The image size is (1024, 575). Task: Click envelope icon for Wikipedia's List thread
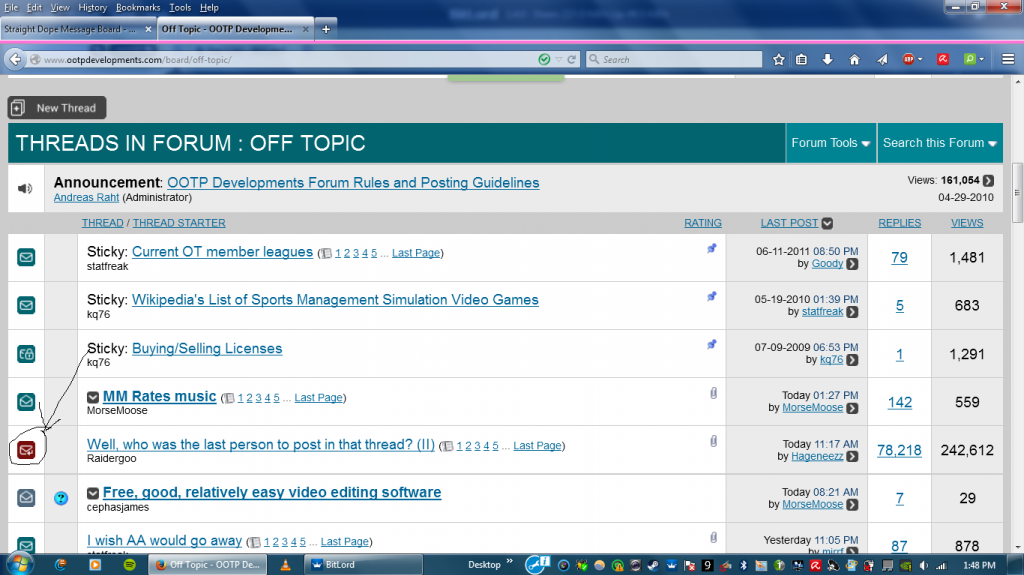(26, 305)
